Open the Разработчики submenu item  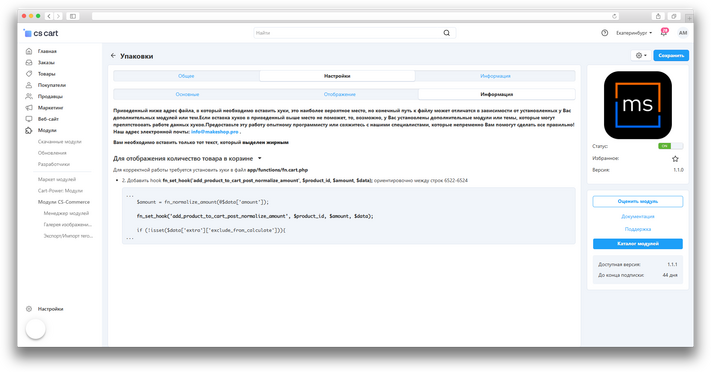point(54,164)
